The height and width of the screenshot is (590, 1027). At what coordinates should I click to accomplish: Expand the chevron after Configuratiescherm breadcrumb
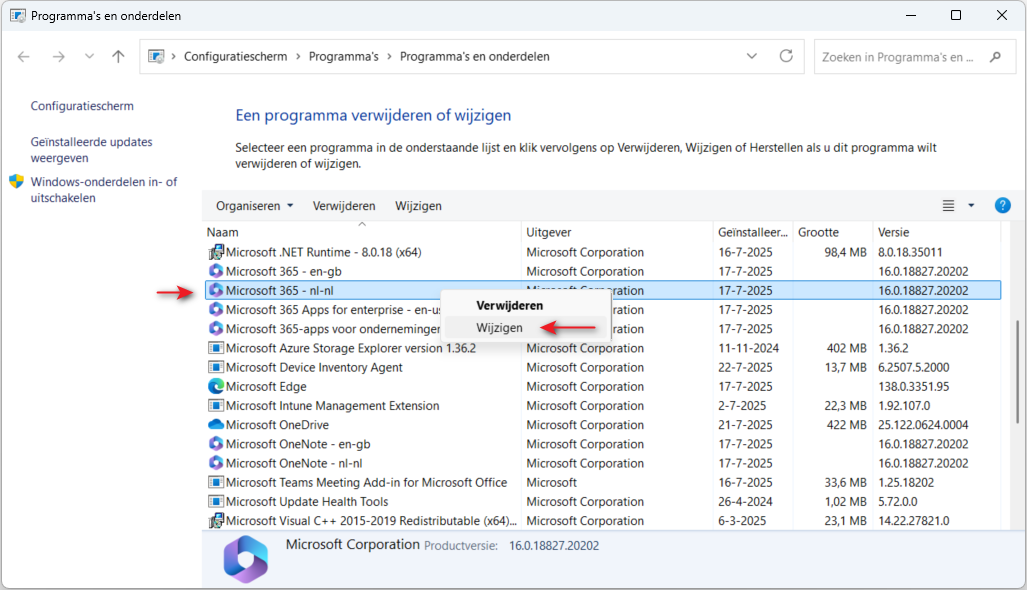click(298, 56)
